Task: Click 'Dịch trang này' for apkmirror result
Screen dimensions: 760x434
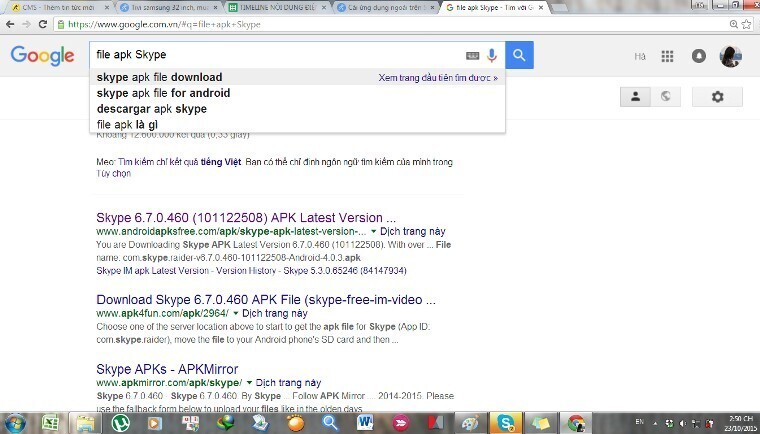Action: (x=288, y=383)
